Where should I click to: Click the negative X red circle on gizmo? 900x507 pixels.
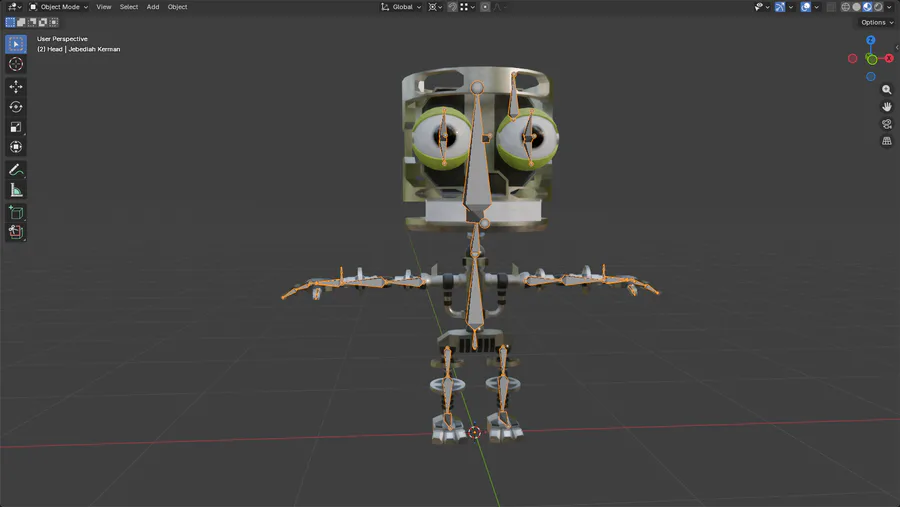[852, 59]
